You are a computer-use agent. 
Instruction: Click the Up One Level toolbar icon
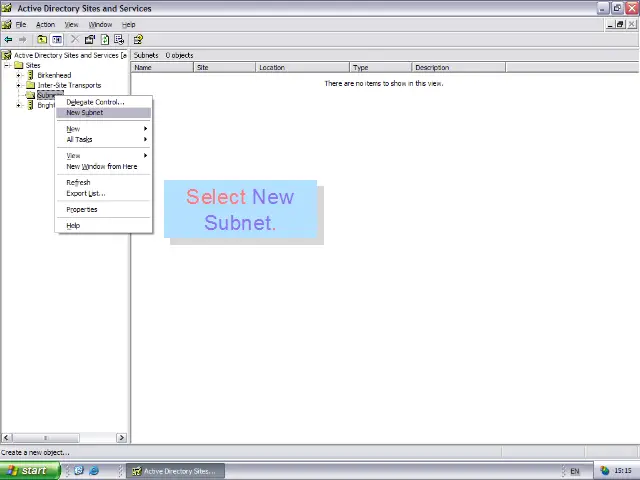(41, 40)
